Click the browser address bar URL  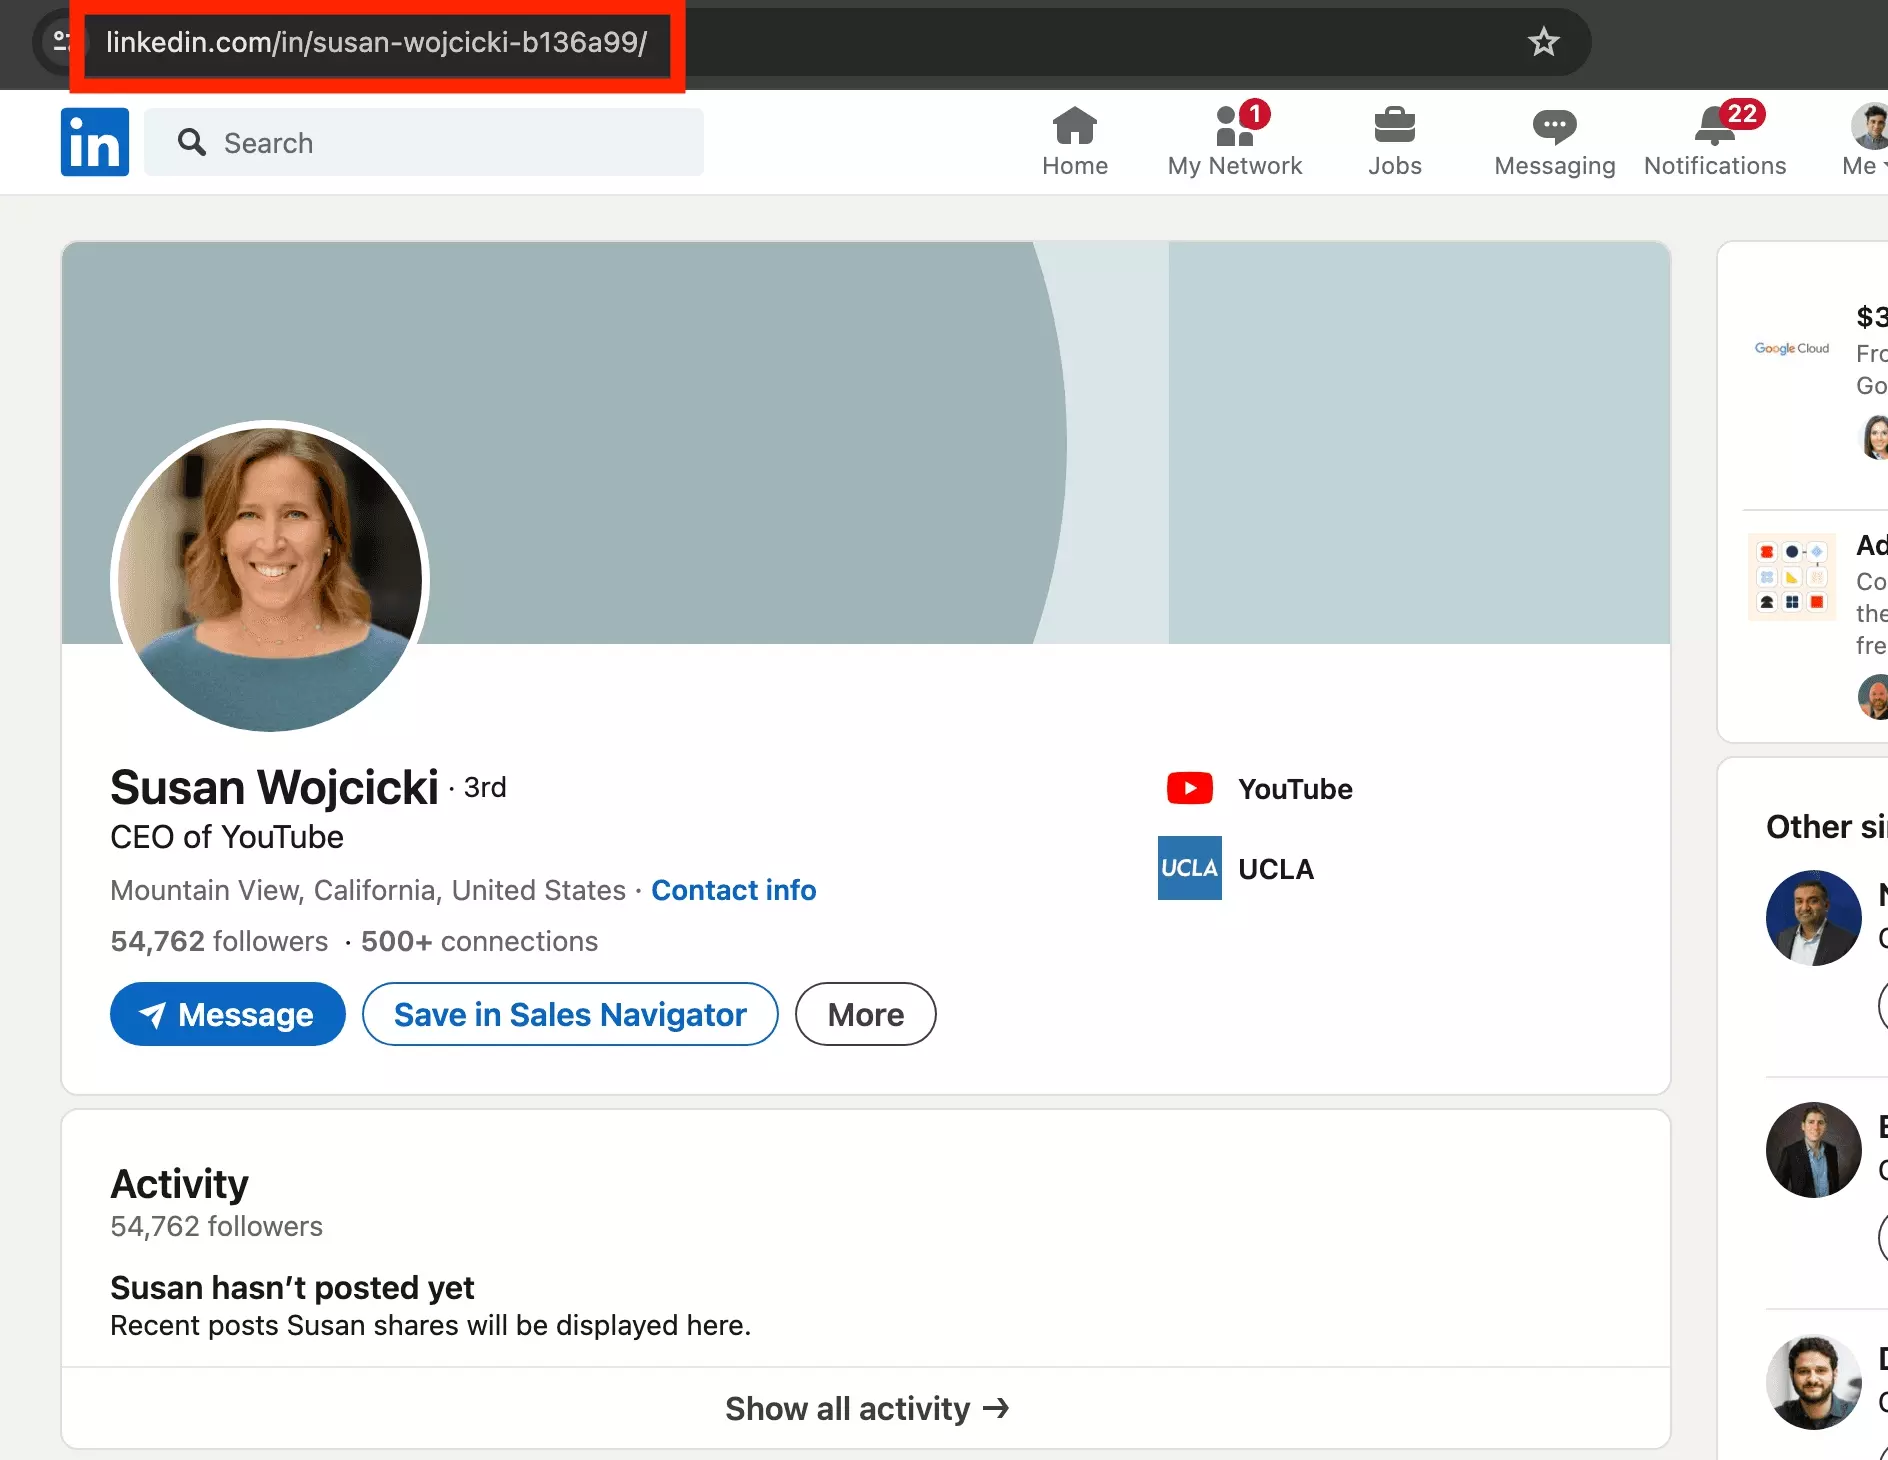click(x=376, y=43)
